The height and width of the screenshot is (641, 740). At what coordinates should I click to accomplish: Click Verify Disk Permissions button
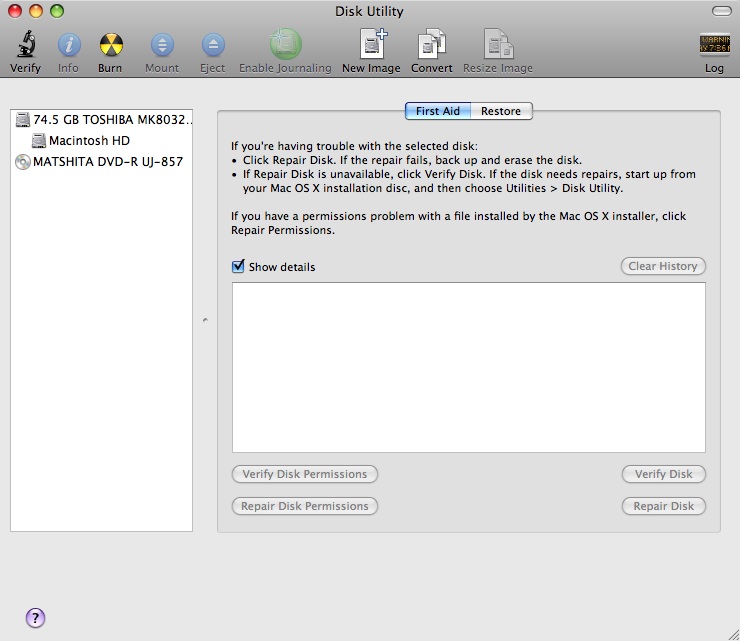point(305,474)
